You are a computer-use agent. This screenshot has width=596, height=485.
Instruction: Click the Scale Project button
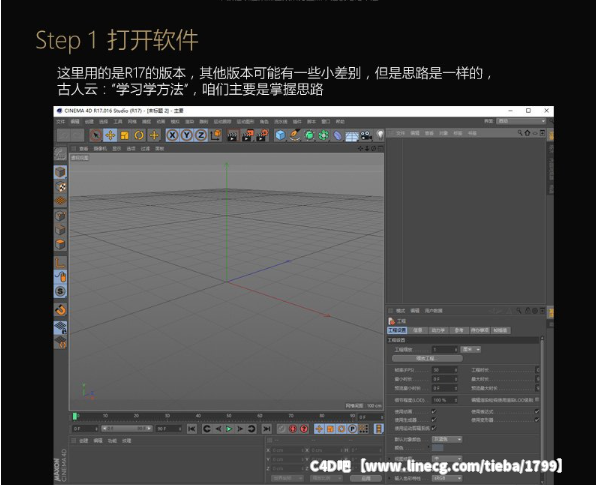coord(427,358)
